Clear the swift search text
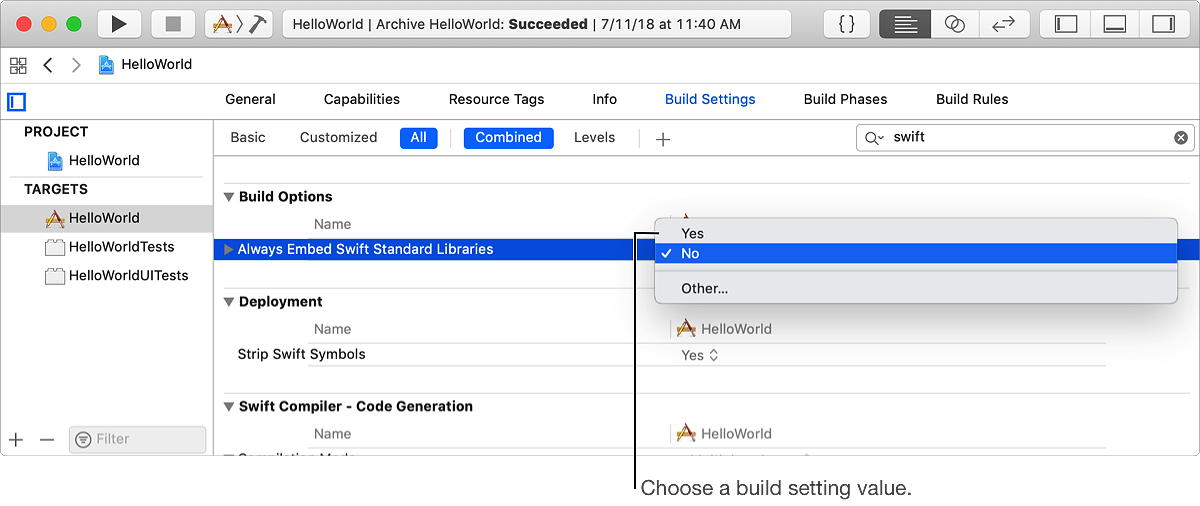1200x506 pixels. (1181, 138)
